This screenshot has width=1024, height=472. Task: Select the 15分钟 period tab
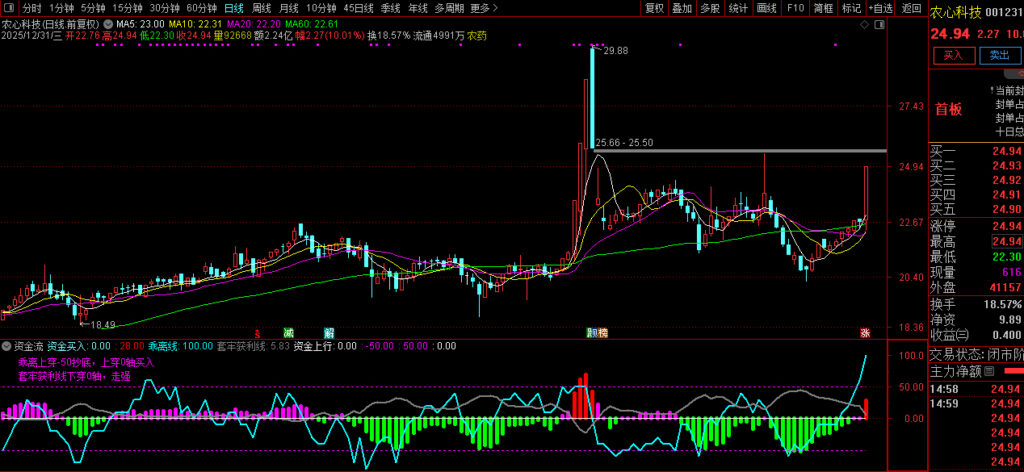127,8
